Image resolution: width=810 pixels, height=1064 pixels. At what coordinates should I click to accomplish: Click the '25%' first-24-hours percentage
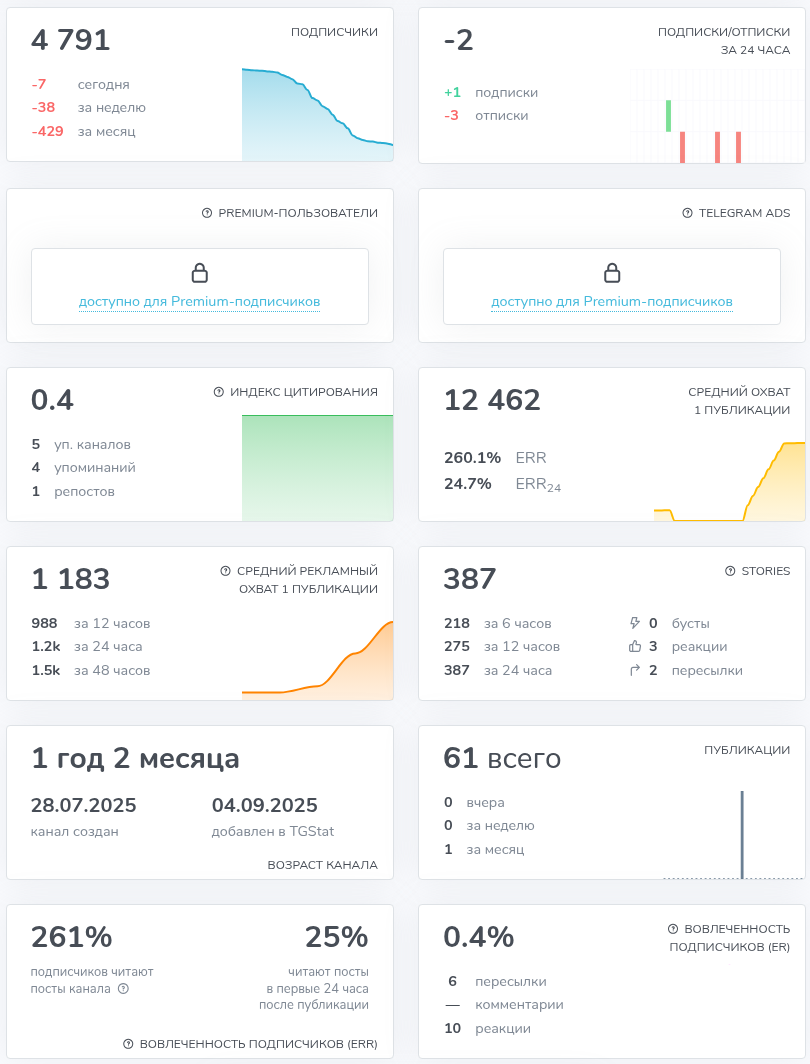coord(337,937)
